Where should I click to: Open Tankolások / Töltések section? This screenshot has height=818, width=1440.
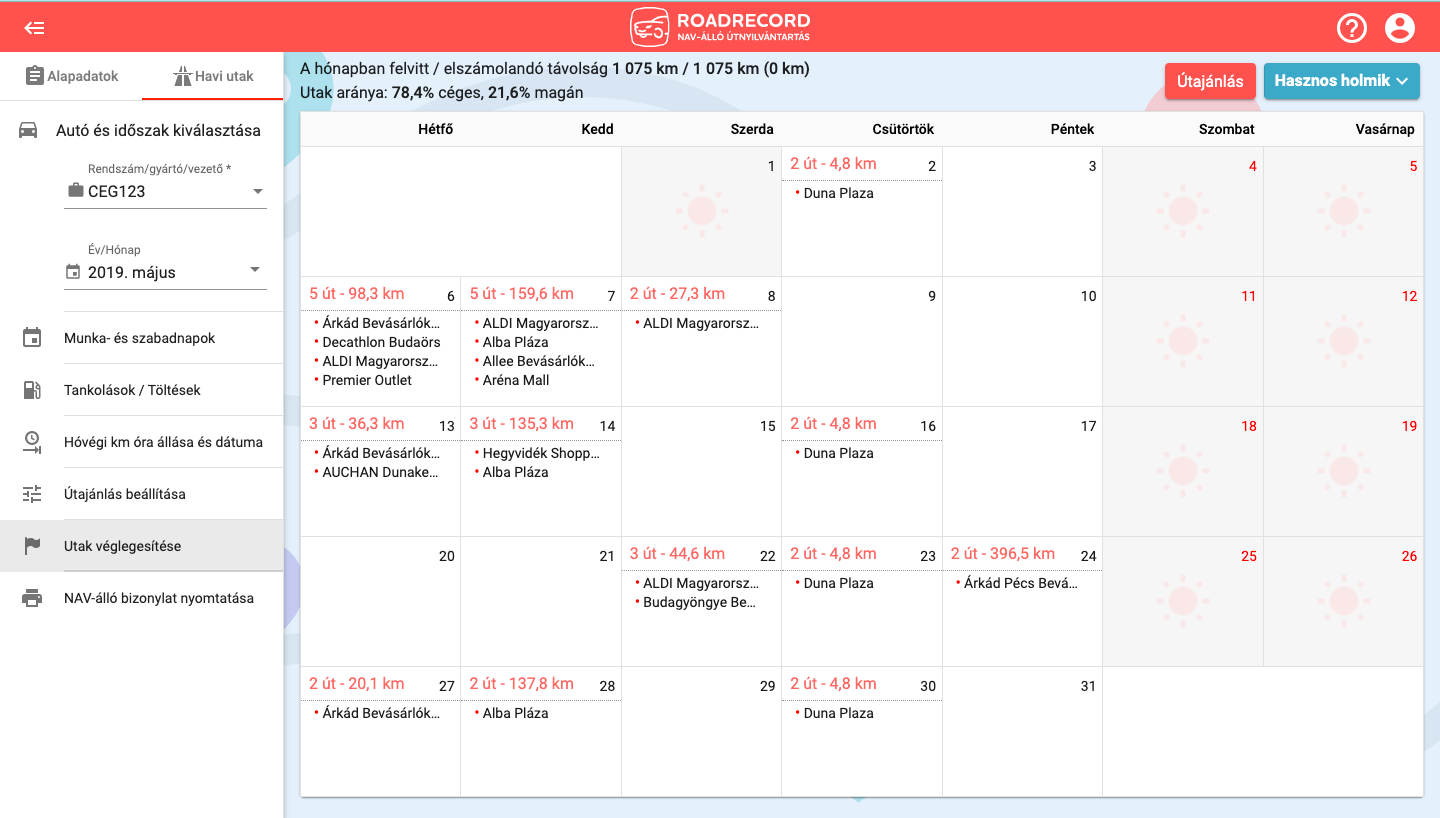click(142, 390)
